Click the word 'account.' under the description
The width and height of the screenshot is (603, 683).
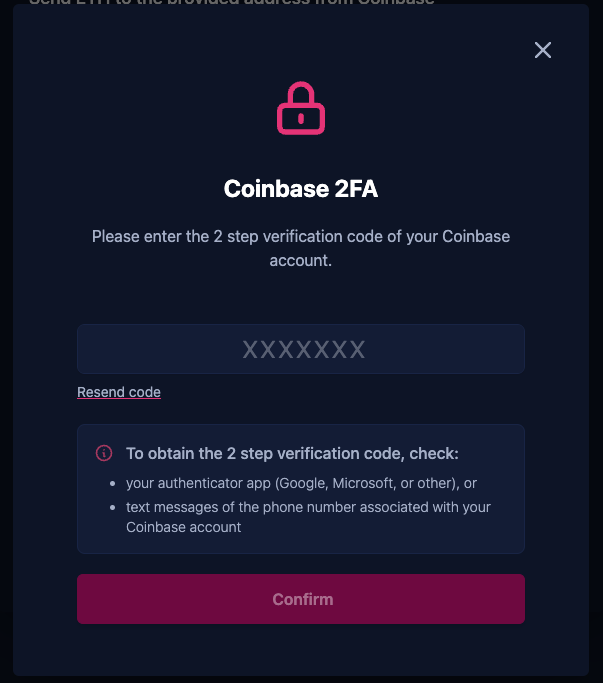tap(301, 260)
